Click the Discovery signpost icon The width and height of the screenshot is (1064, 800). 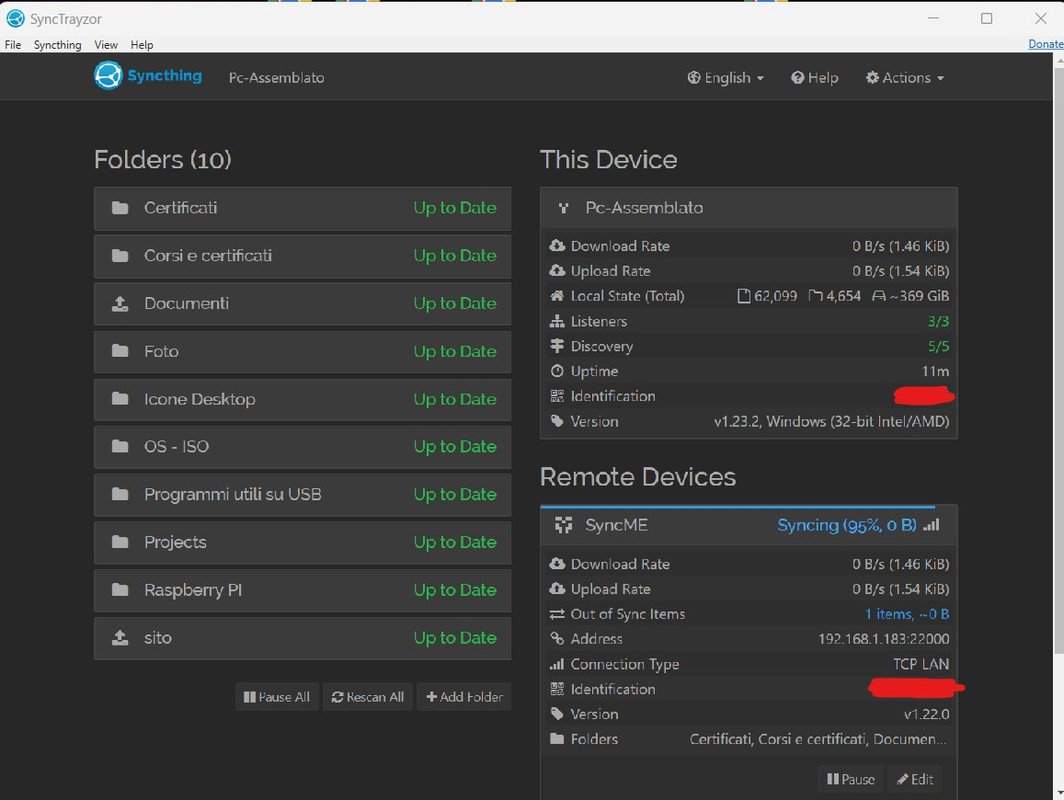pos(557,346)
